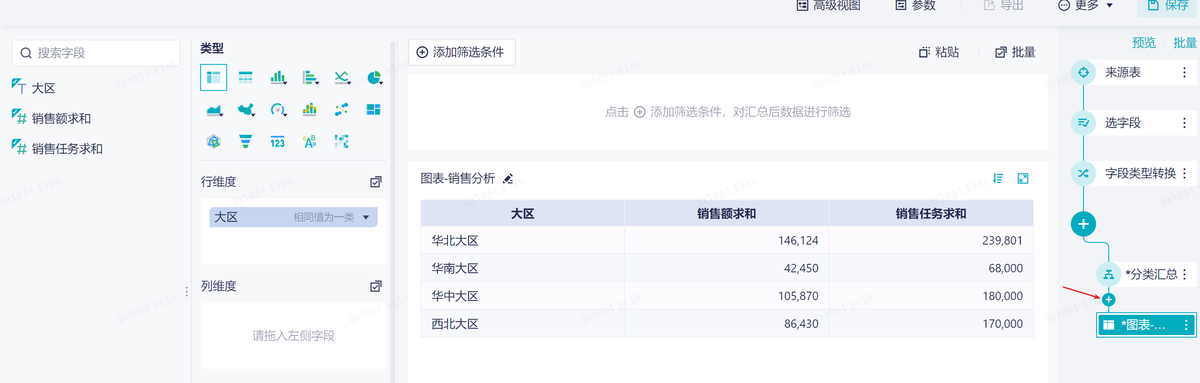1200x383 pixels.
Task: Click the 华南大区 table cell
Action: (522, 268)
